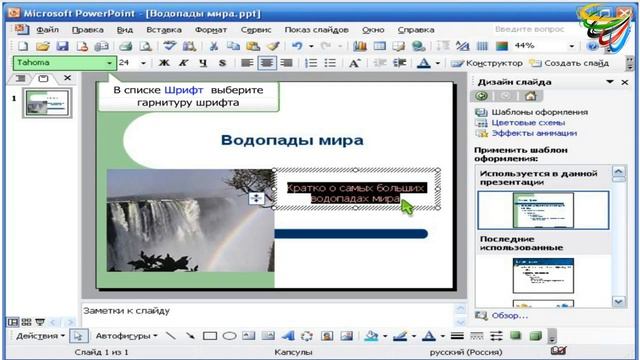Open the Файл menu

[x=47, y=30]
